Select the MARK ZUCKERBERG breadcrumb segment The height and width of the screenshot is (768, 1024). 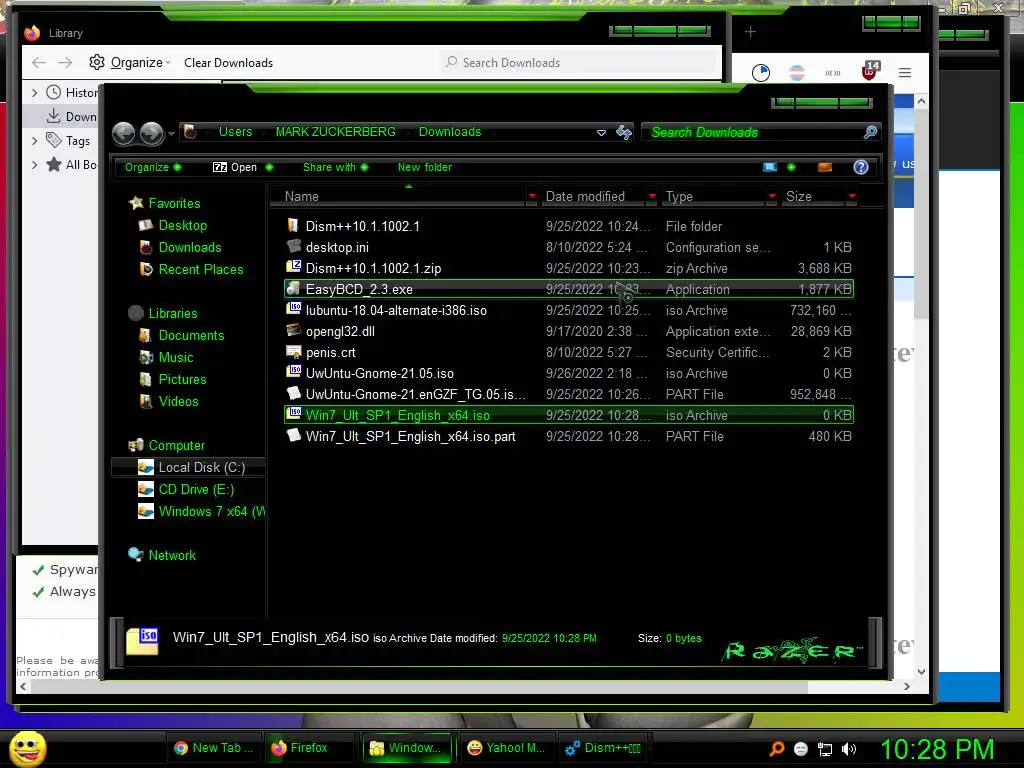(x=336, y=132)
